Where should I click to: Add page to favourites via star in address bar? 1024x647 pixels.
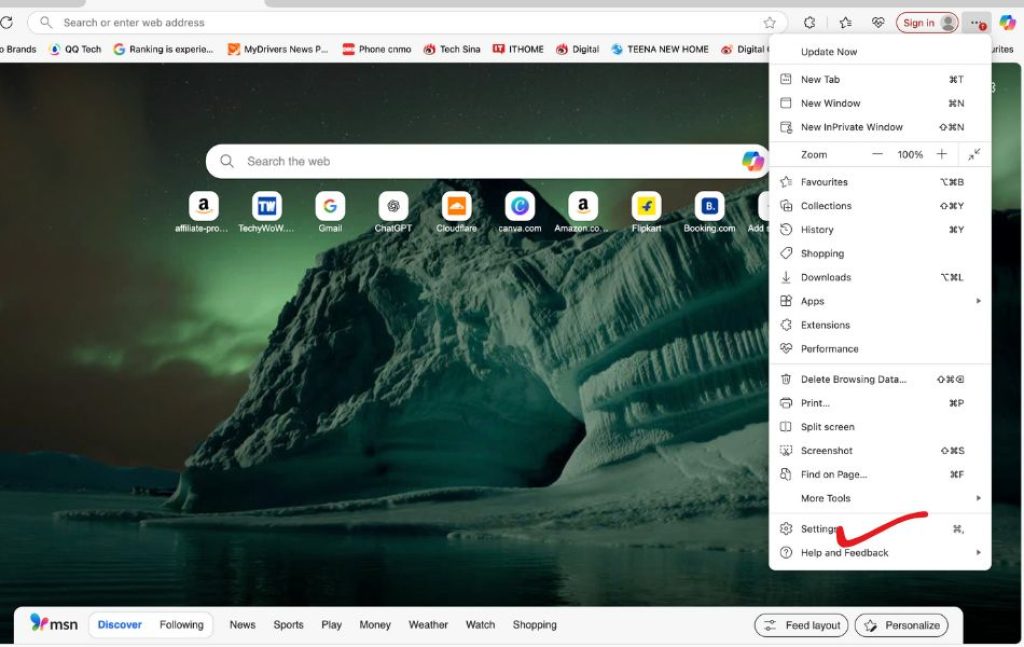(x=769, y=23)
